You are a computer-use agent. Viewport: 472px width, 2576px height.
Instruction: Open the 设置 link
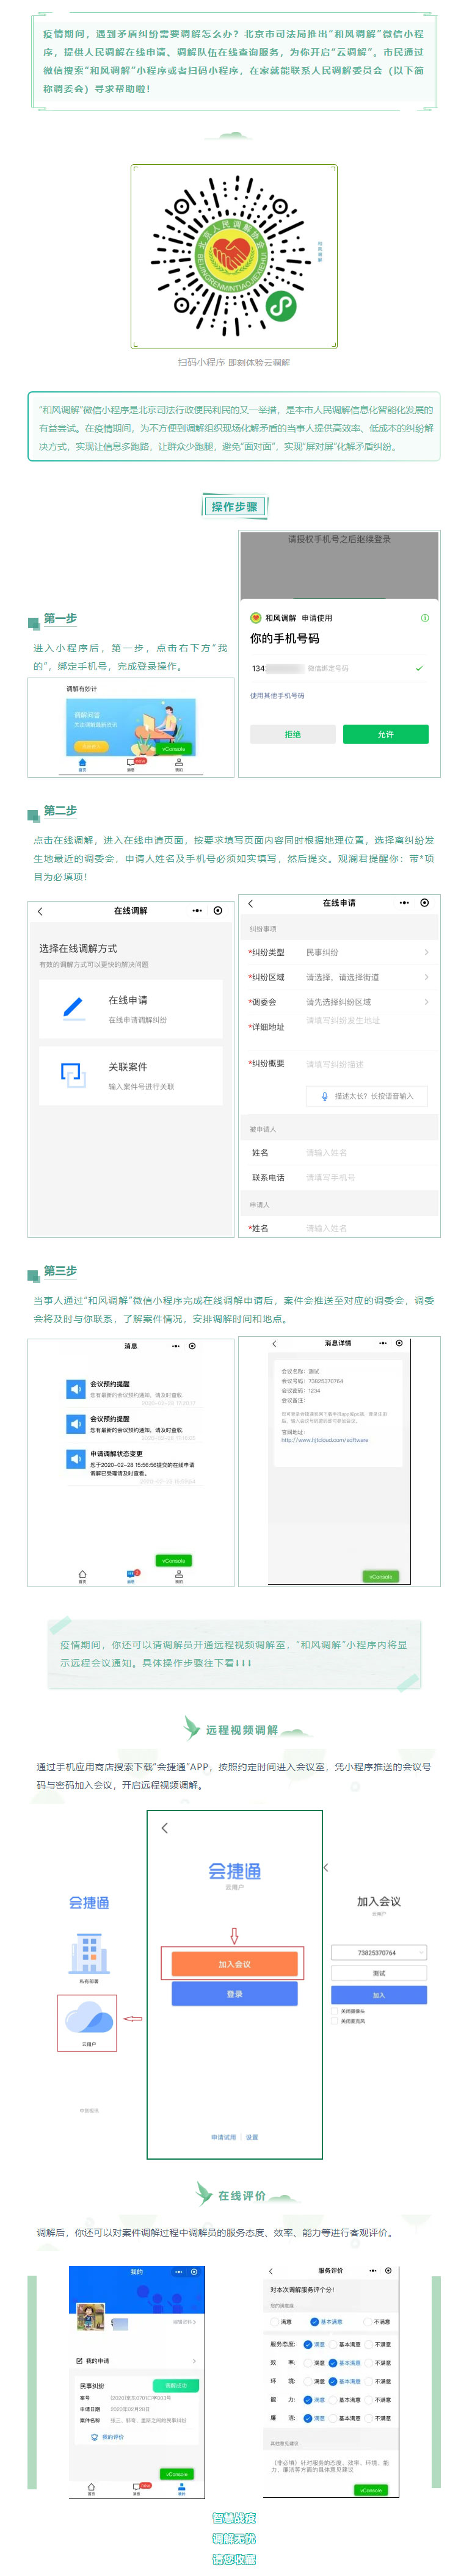tap(252, 2137)
